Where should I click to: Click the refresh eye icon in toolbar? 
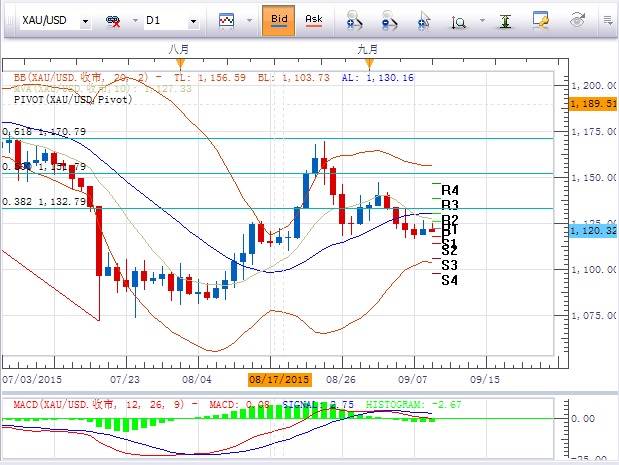578,20
